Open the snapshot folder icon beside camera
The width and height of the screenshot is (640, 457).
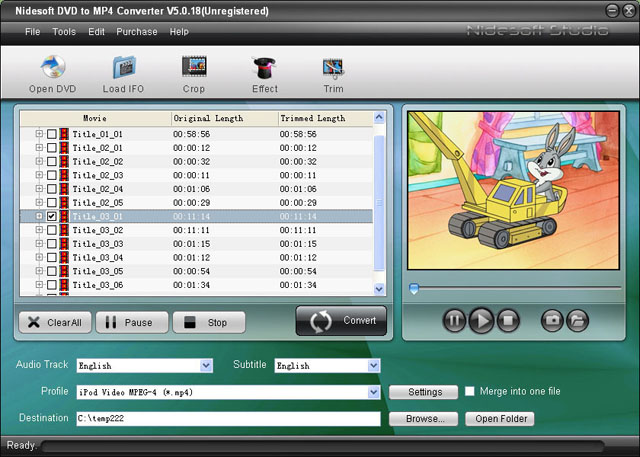(577, 321)
